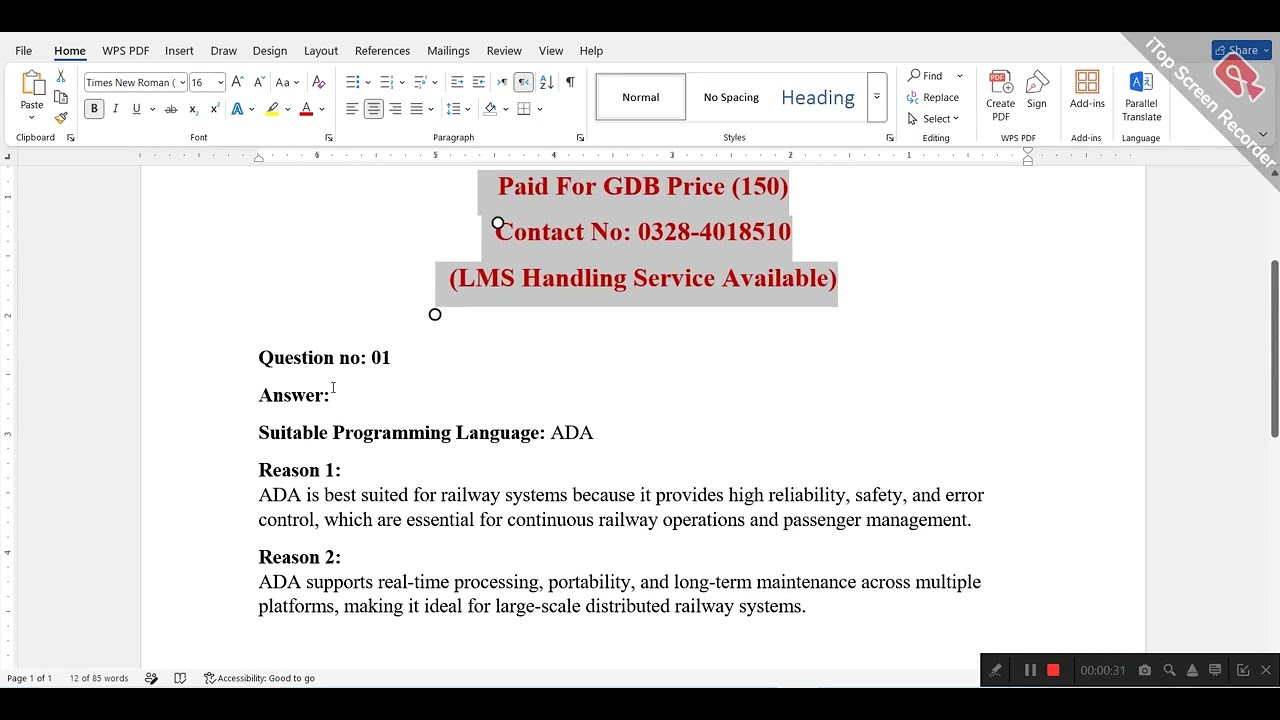
Task: Open the File menu
Action: pyautogui.click(x=23, y=50)
